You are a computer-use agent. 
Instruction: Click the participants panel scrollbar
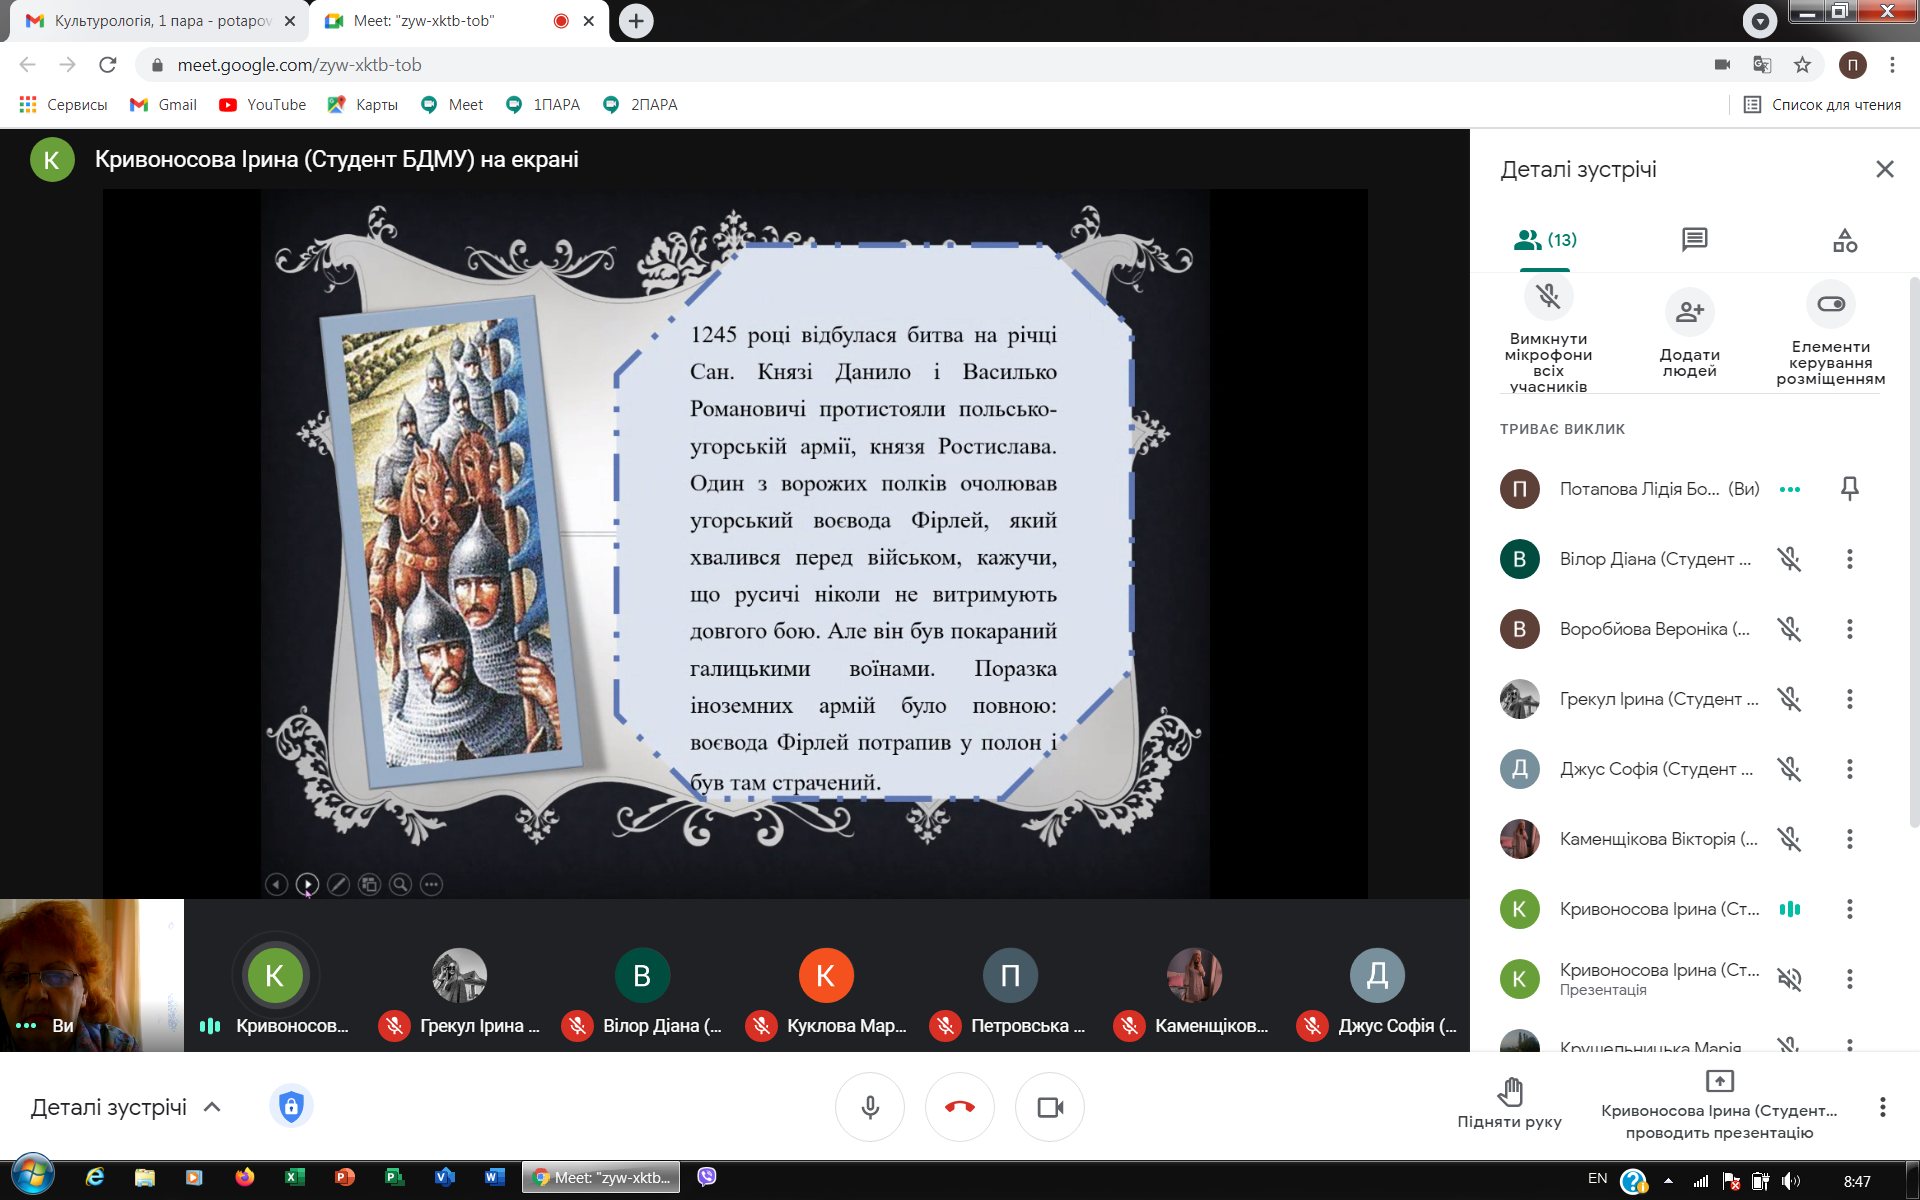[1914, 550]
